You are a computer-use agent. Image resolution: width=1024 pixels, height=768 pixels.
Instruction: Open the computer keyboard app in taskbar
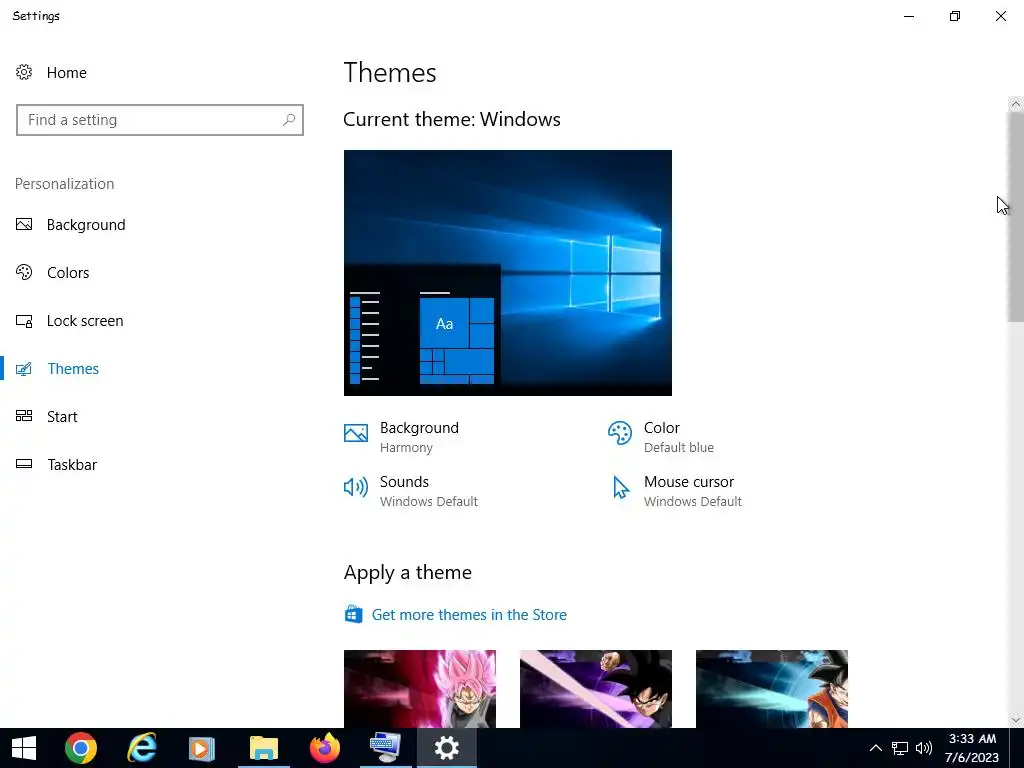point(385,748)
